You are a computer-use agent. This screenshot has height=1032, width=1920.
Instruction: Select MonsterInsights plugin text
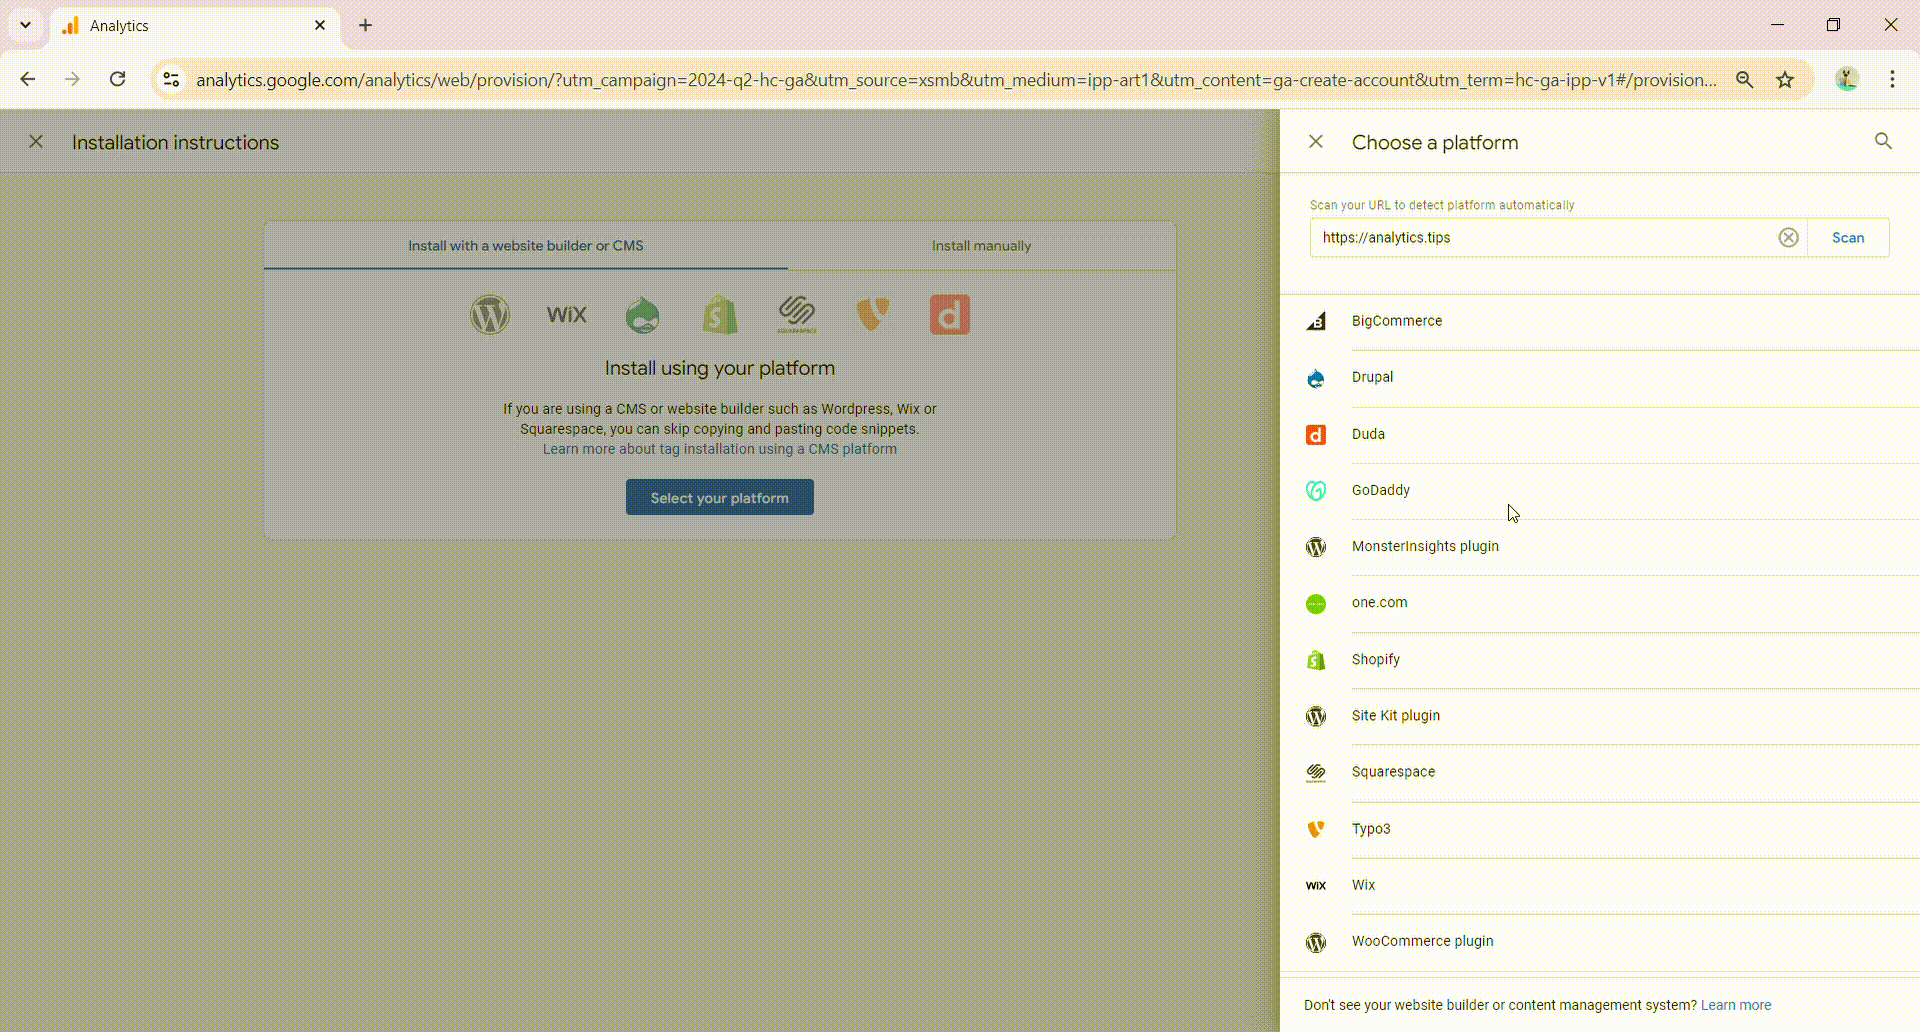1425,546
